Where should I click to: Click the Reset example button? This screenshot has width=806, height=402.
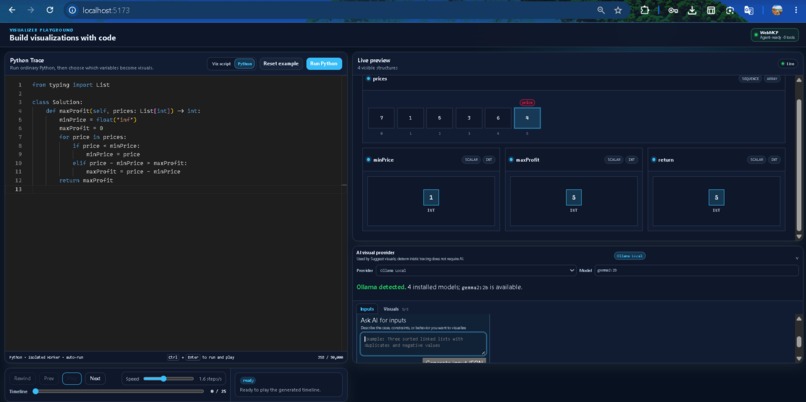pyautogui.click(x=281, y=64)
